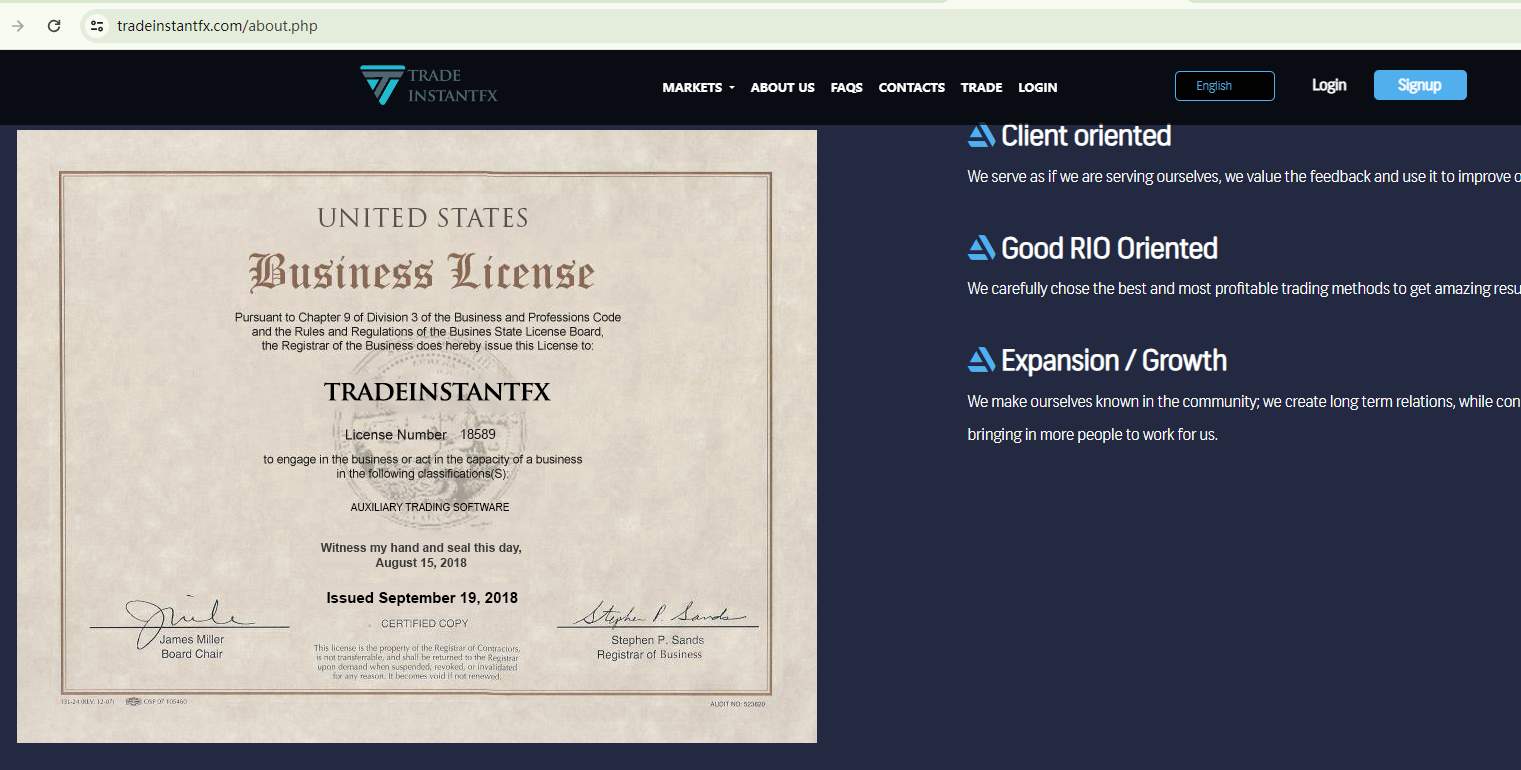The height and width of the screenshot is (770, 1521).
Task: Click the TRADEINSTANTFX name on the license
Action: 437,392
